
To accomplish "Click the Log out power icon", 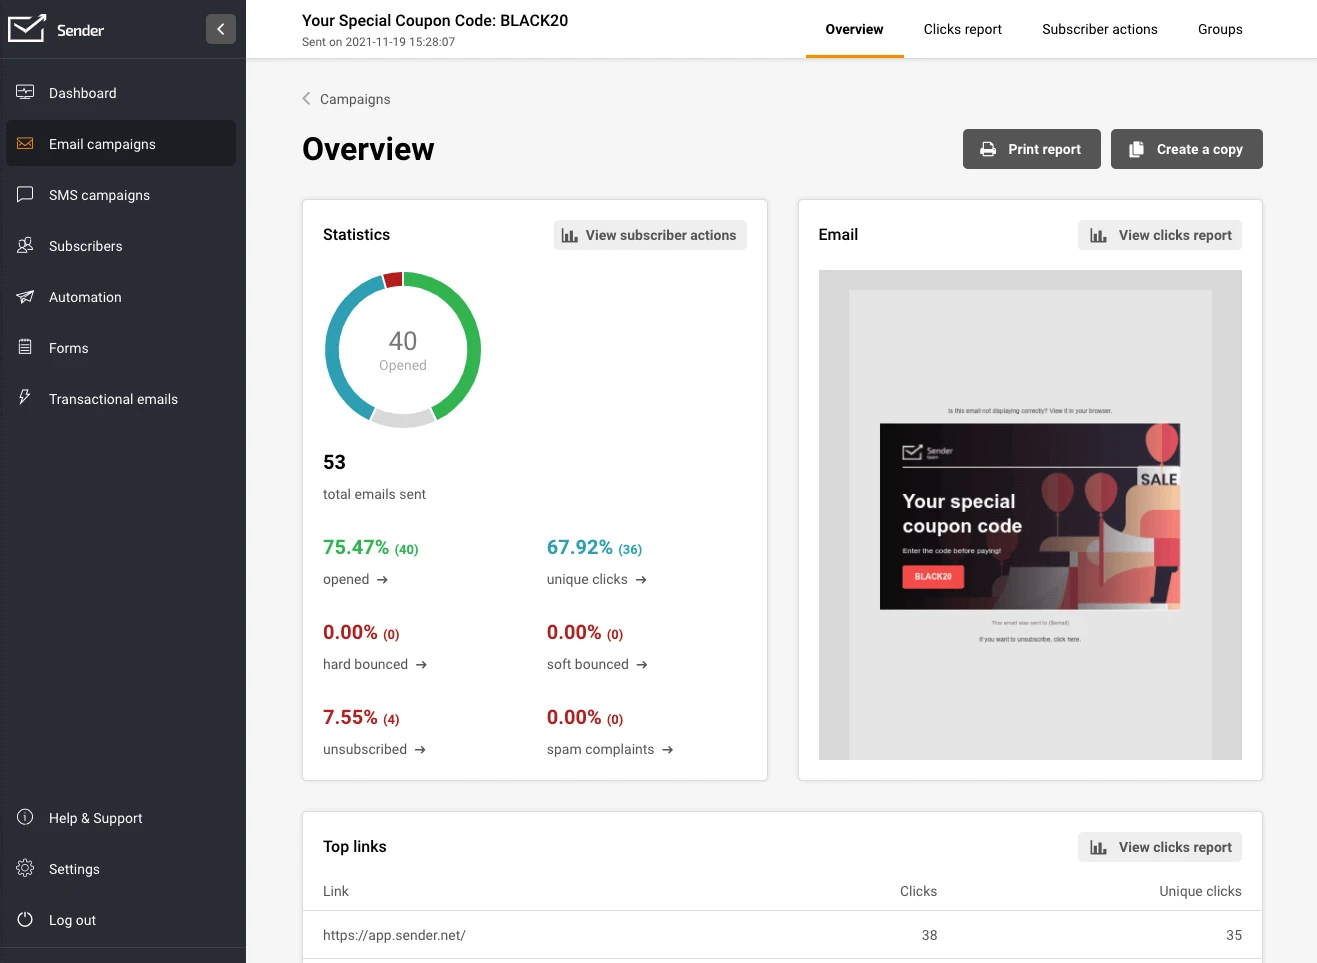I will pyautogui.click(x=25, y=920).
